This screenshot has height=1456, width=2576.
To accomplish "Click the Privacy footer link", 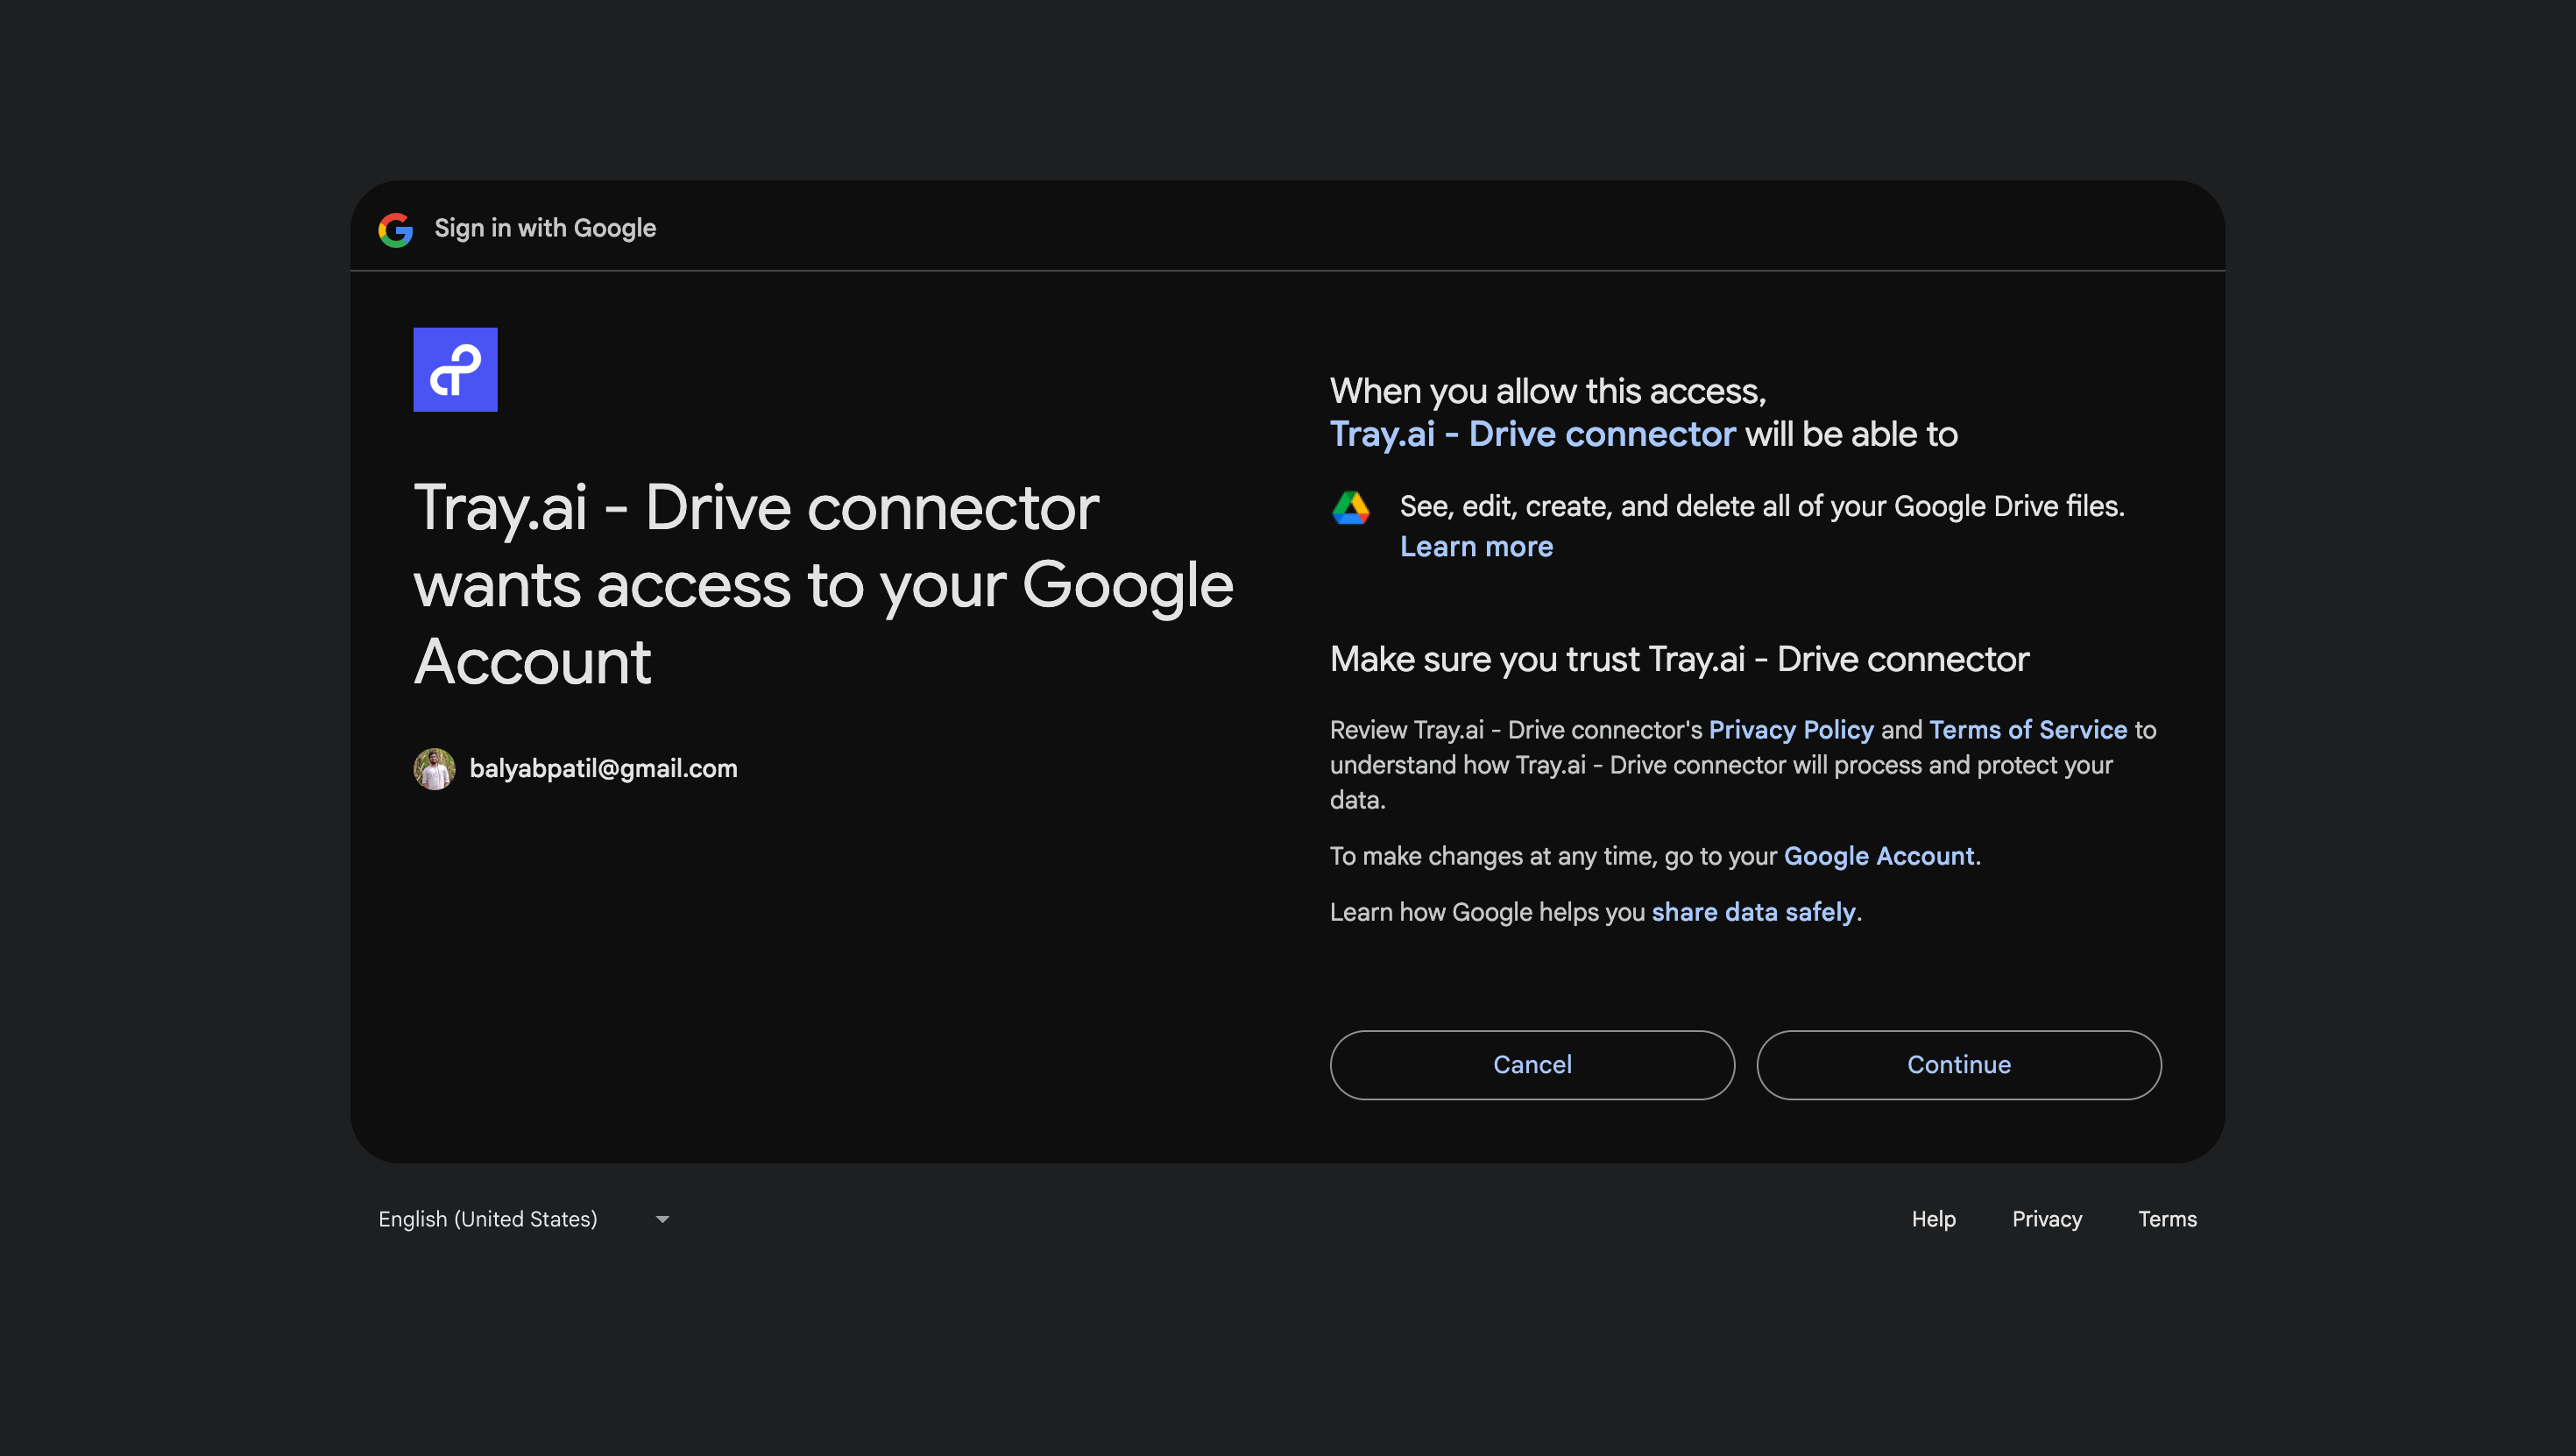I will [x=2046, y=1219].
